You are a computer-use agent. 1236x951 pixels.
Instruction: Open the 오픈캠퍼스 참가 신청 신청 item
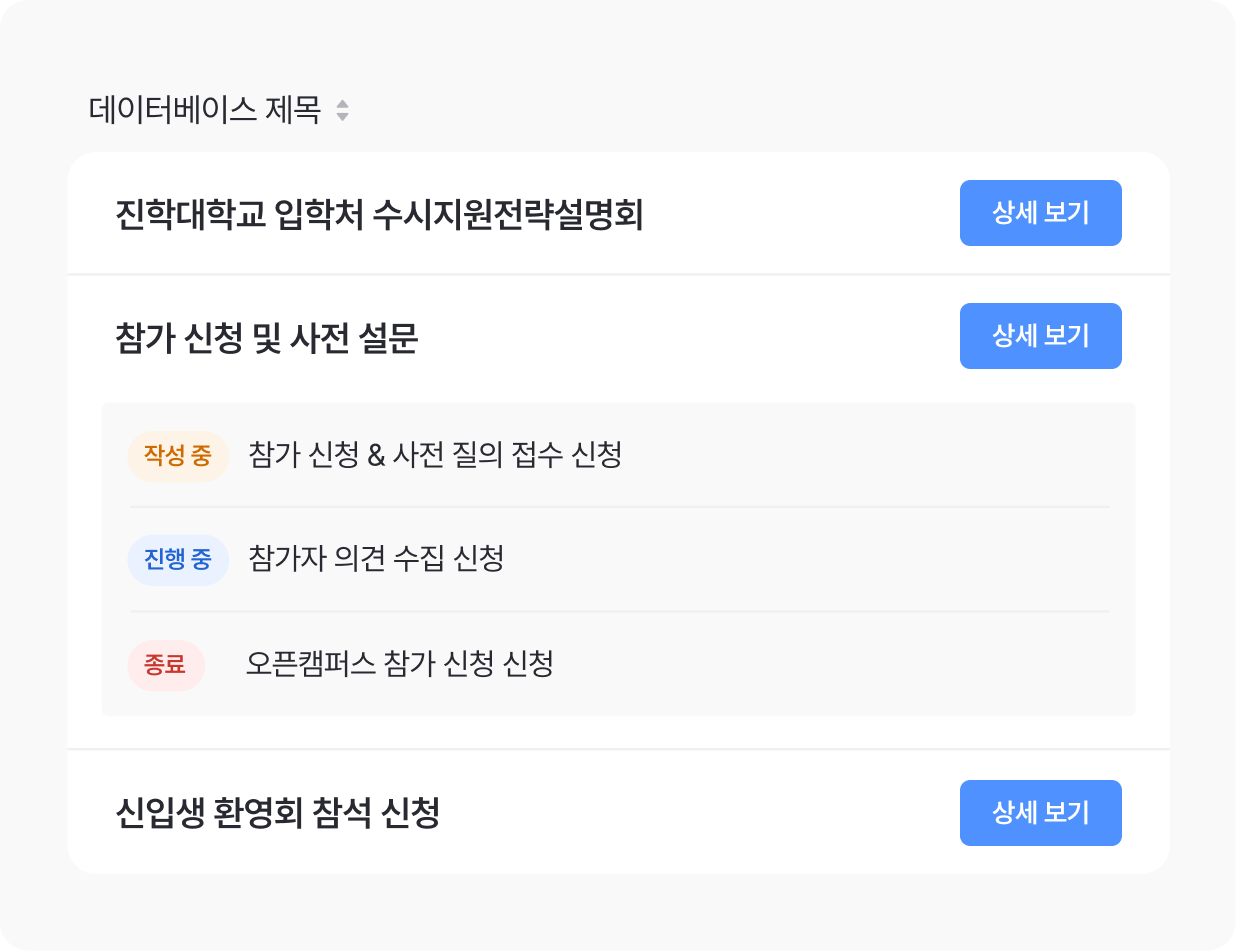(x=400, y=664)
